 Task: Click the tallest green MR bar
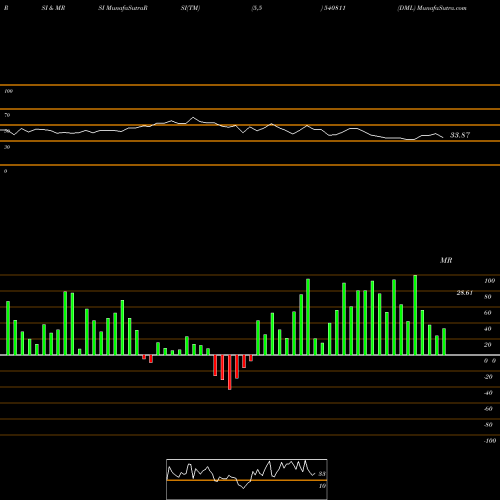pyautogui.click(x=415, y=315)
